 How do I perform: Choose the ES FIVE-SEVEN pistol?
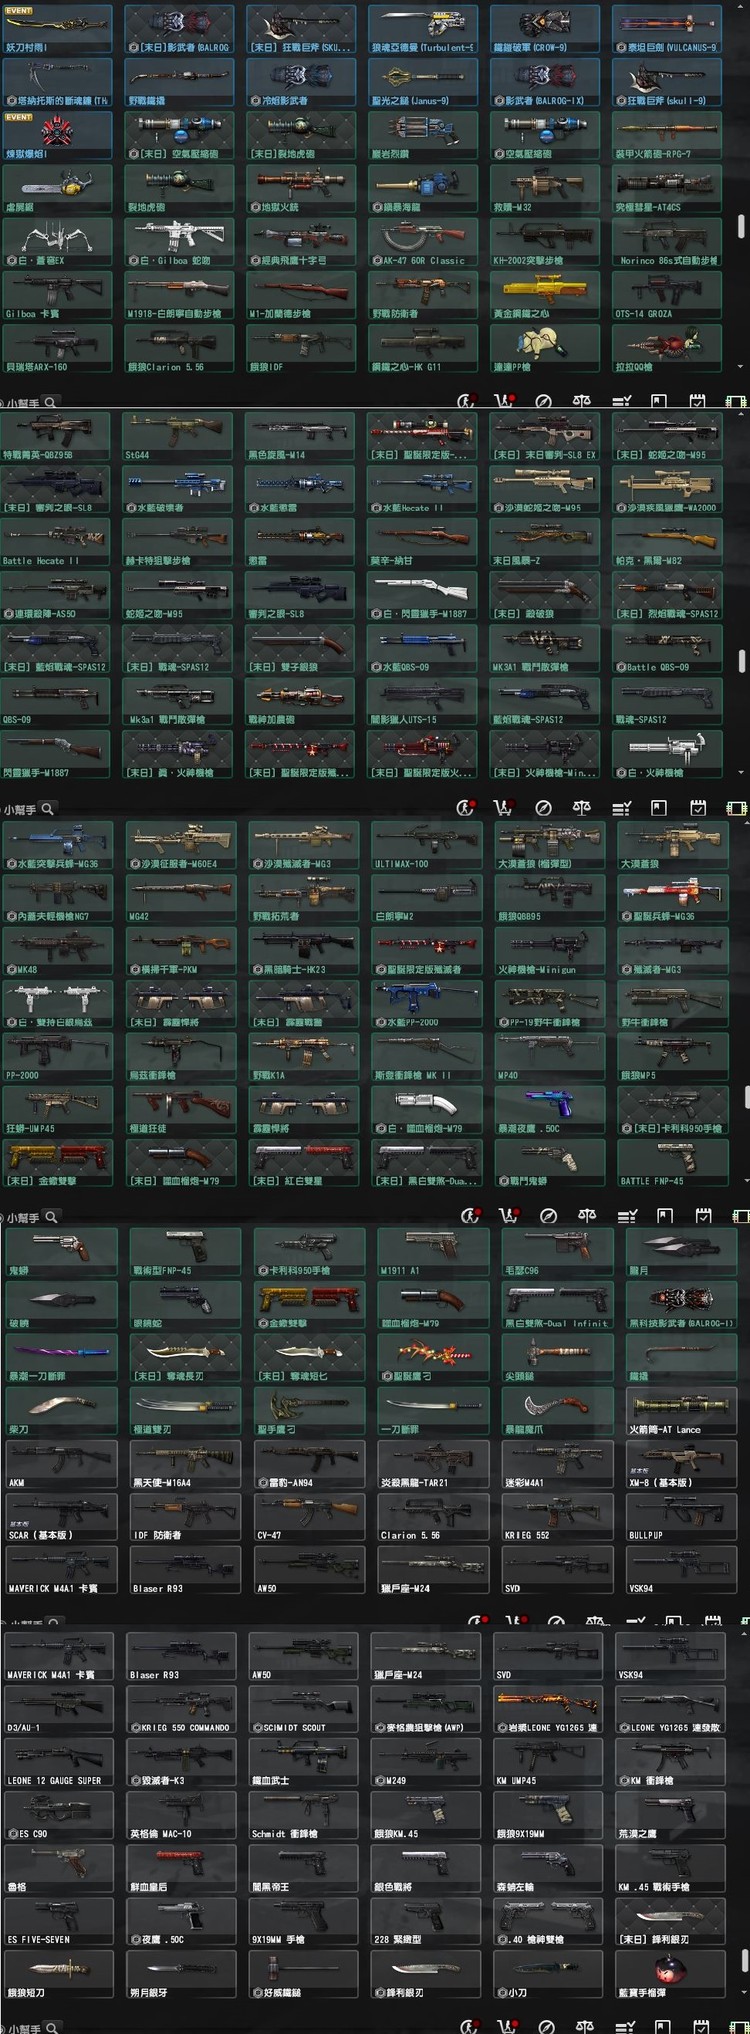tap(59, 1921)
